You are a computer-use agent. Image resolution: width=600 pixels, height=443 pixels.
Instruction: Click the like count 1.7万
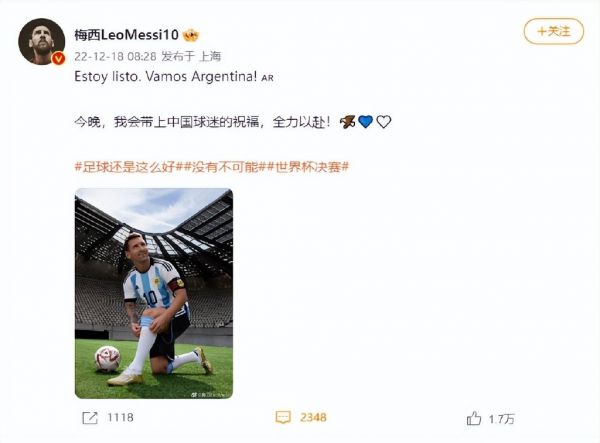point(502,419)
